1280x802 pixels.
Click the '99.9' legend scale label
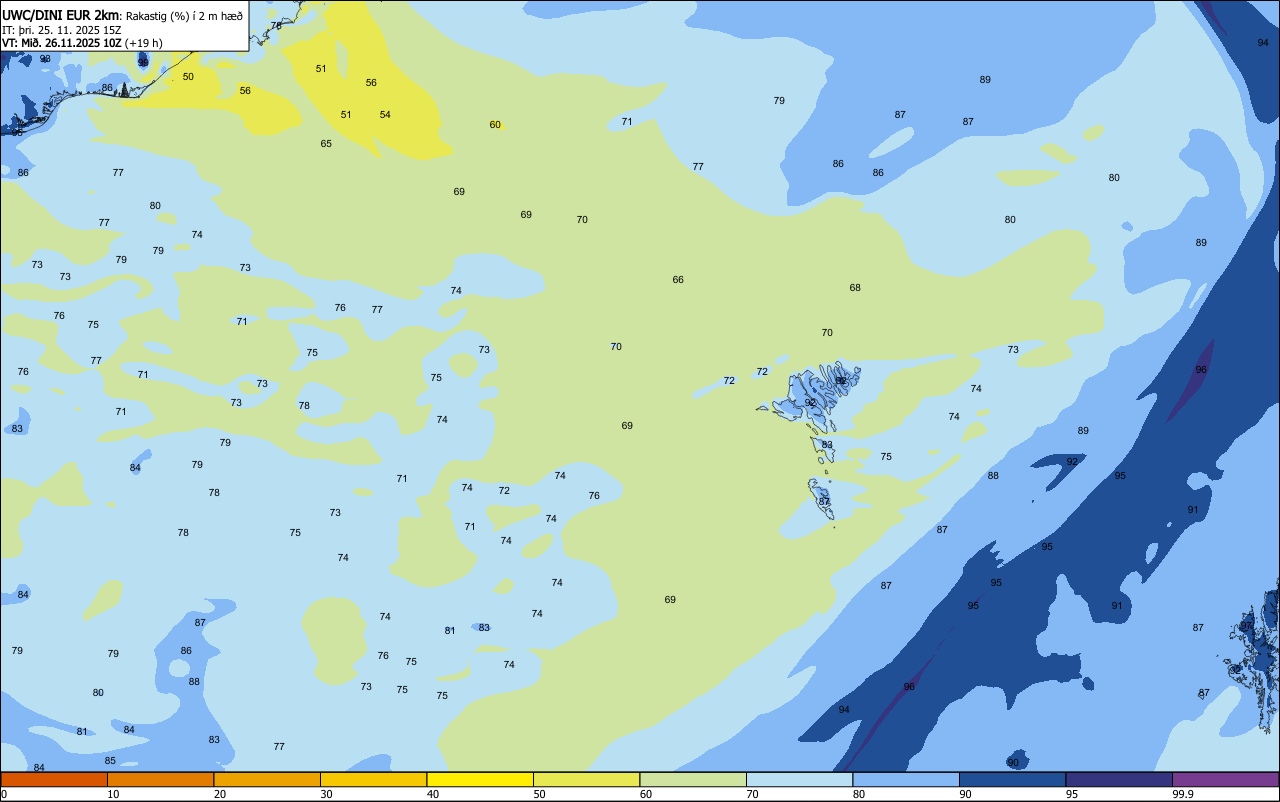tap(1183, 794)
